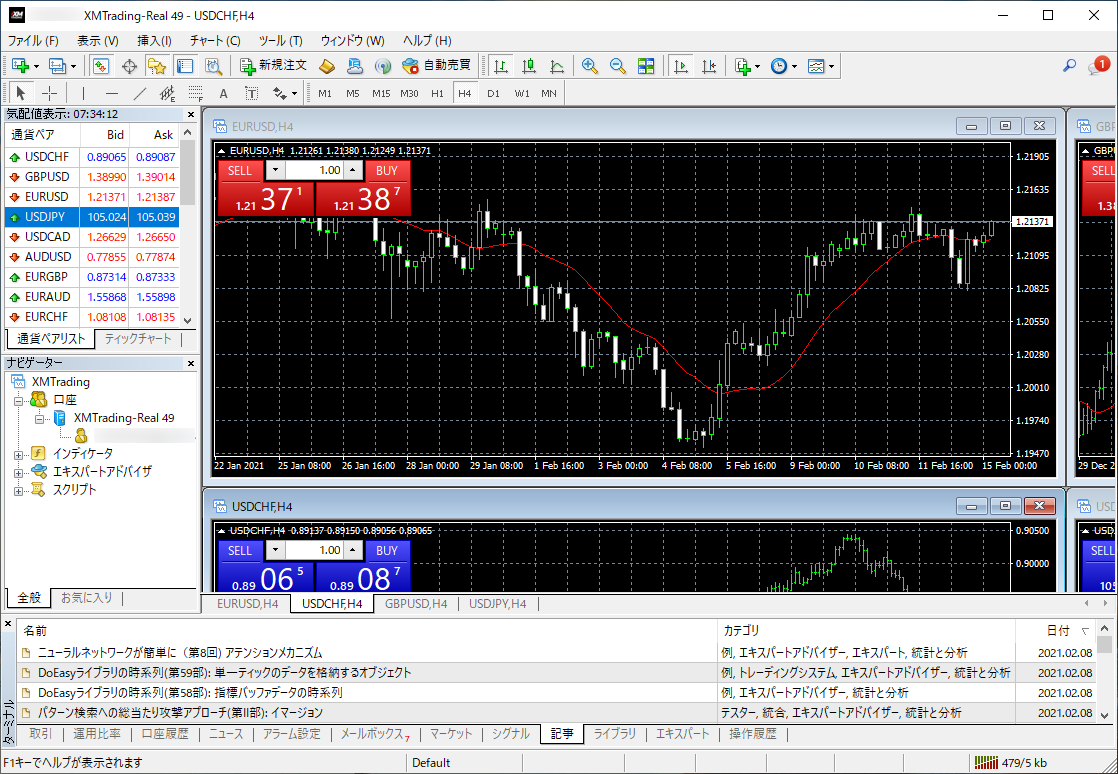The image size is (1118, 774).
Task: Switch to the GBPUSD,H4 chart tab
Action: 416,604
